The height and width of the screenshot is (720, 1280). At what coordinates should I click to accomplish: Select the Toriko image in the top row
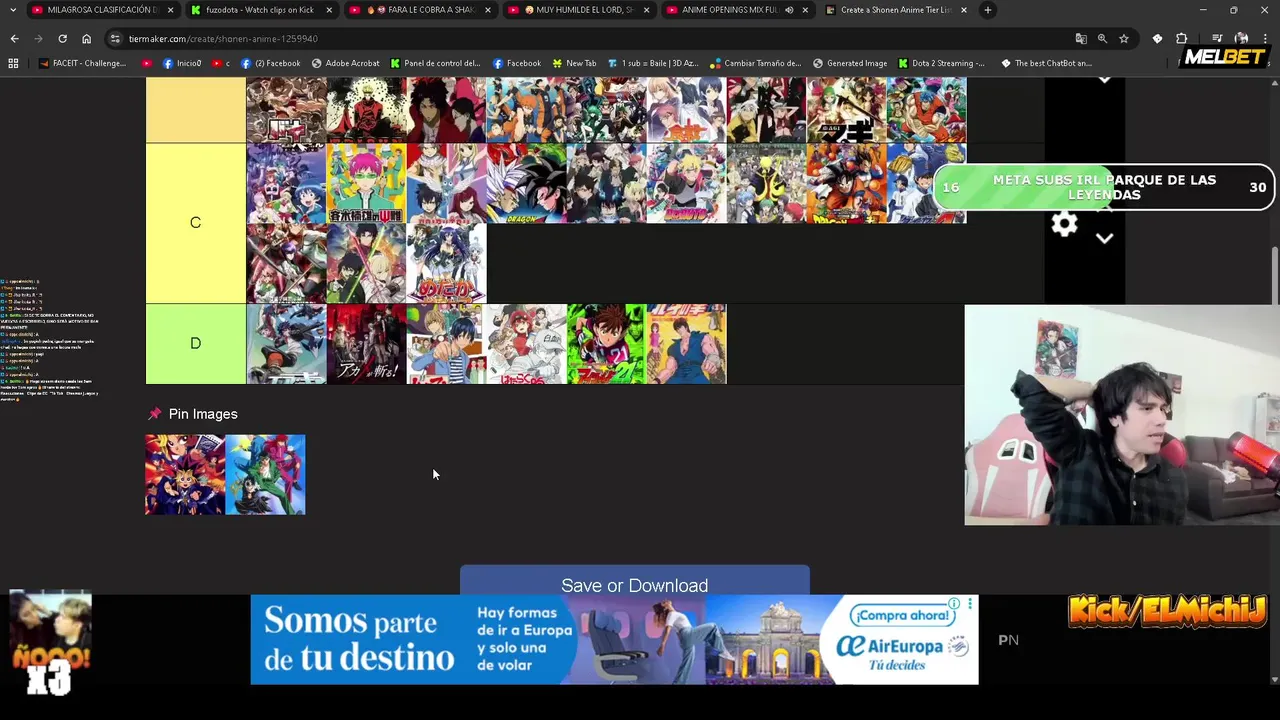pos(926,110)
